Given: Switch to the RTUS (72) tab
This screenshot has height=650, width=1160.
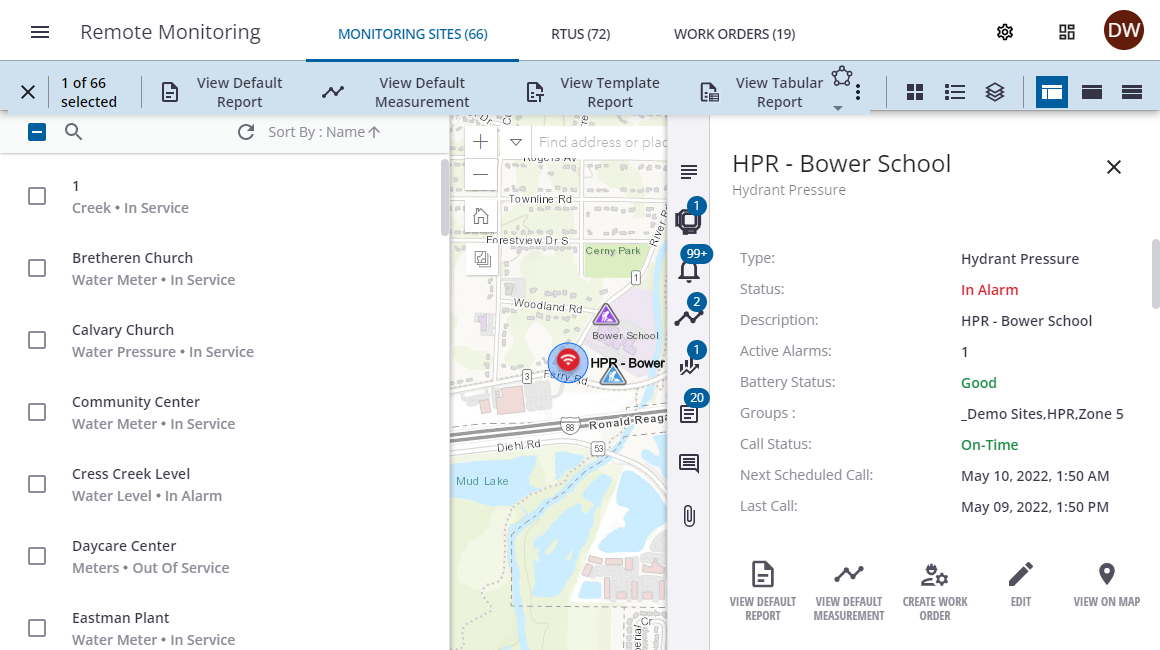Looking at the screenshot, I should coord(580,34).
